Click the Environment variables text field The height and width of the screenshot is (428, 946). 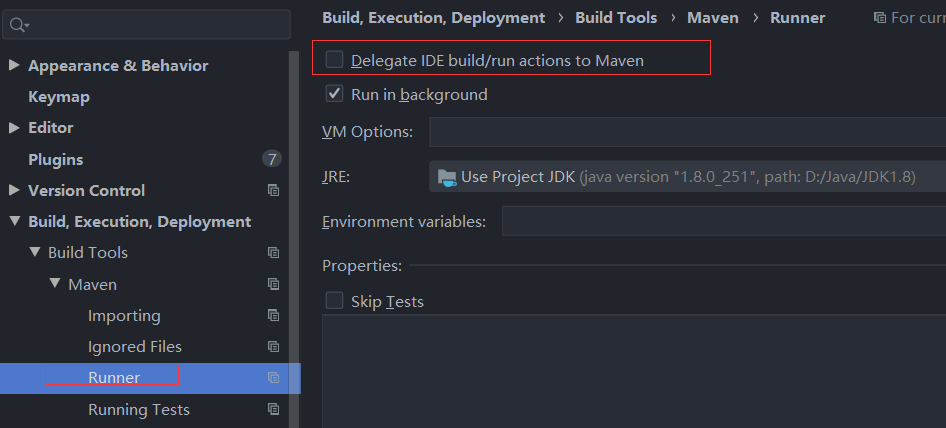[723, 221]
